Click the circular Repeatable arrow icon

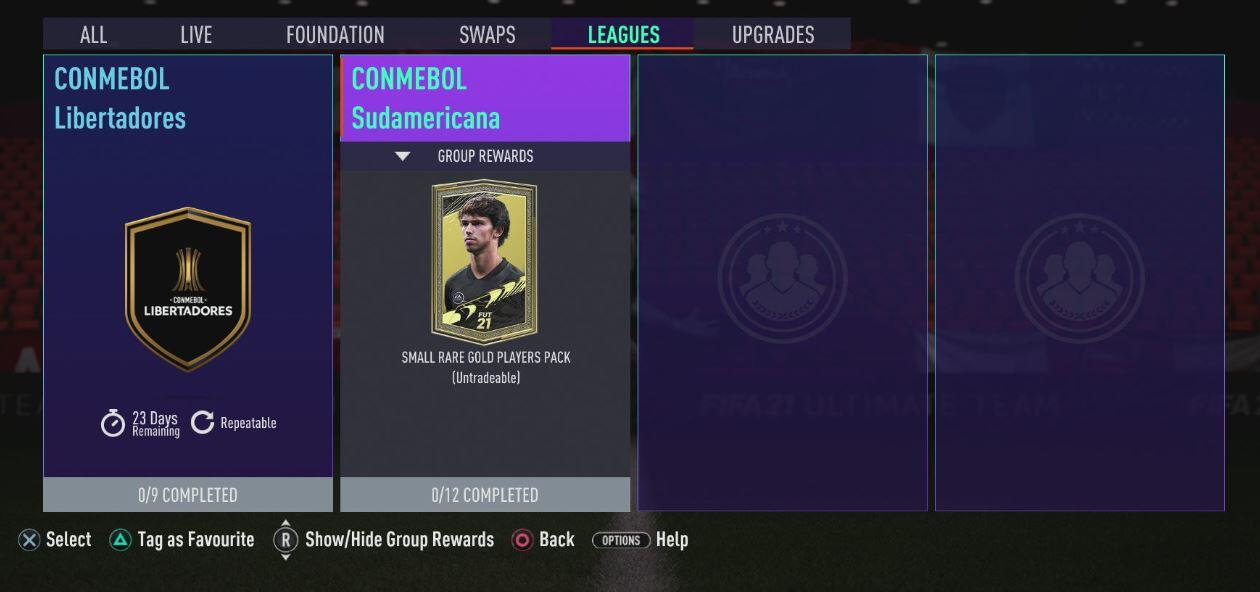pos(202,422)
